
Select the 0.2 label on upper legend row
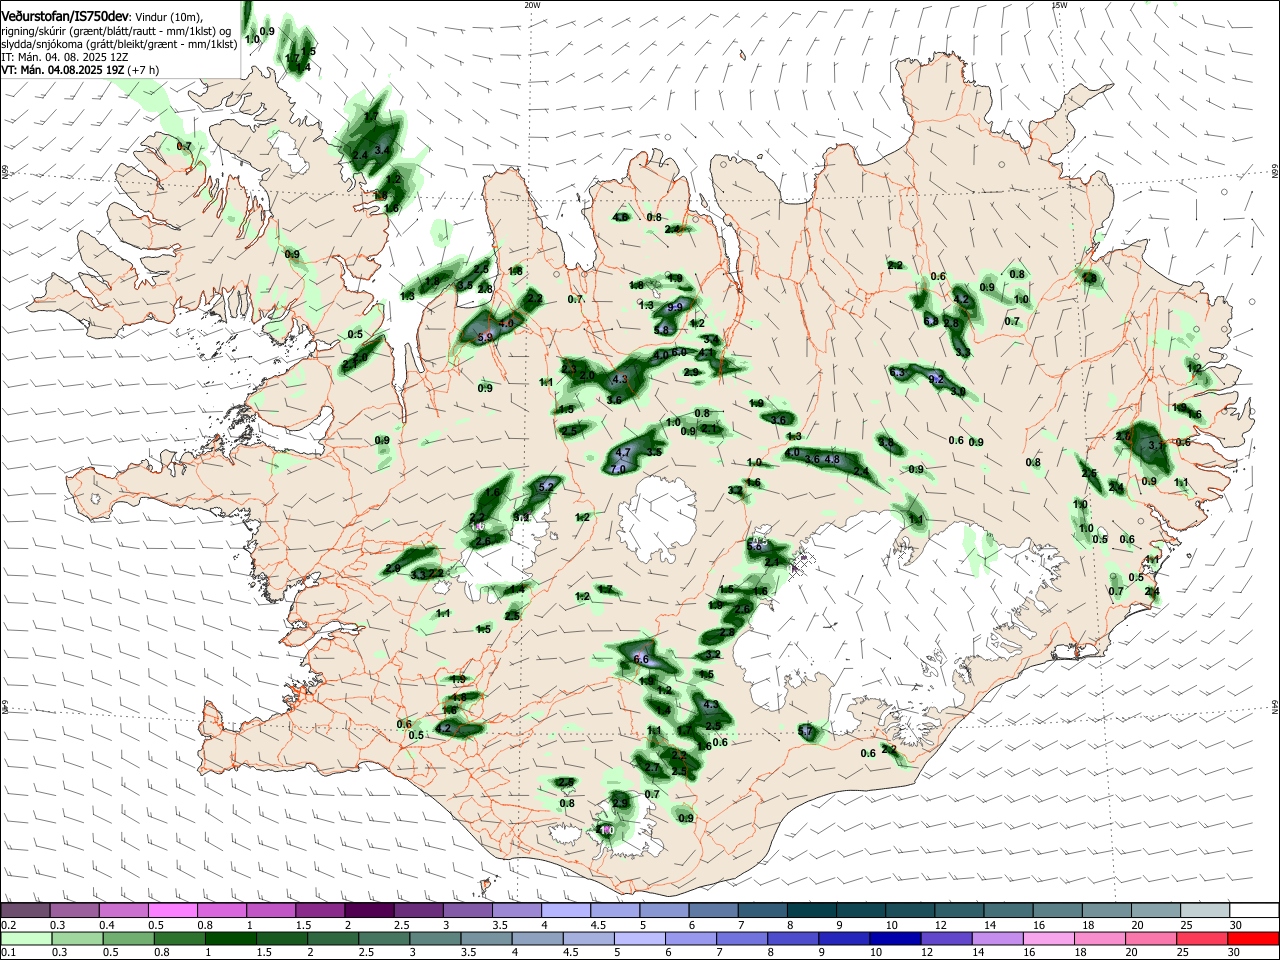tap(8, 925)
